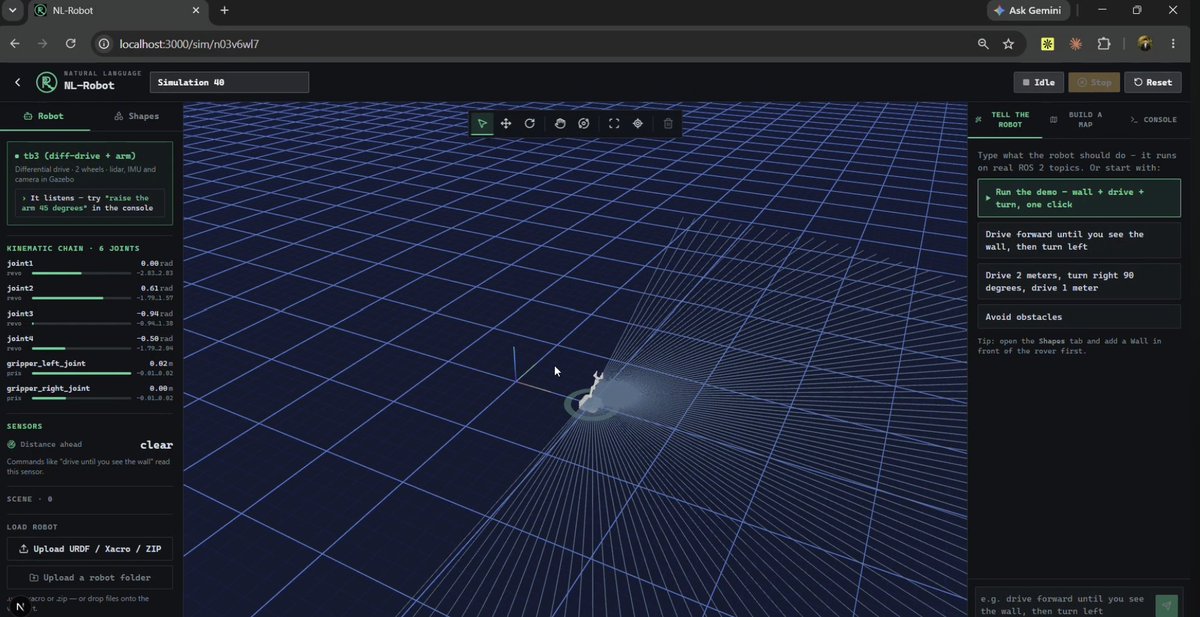Image resolution: width=1200 pixels, height=617 pixels.
Task: Click the Idle status button
Action: coord(1038,82)
